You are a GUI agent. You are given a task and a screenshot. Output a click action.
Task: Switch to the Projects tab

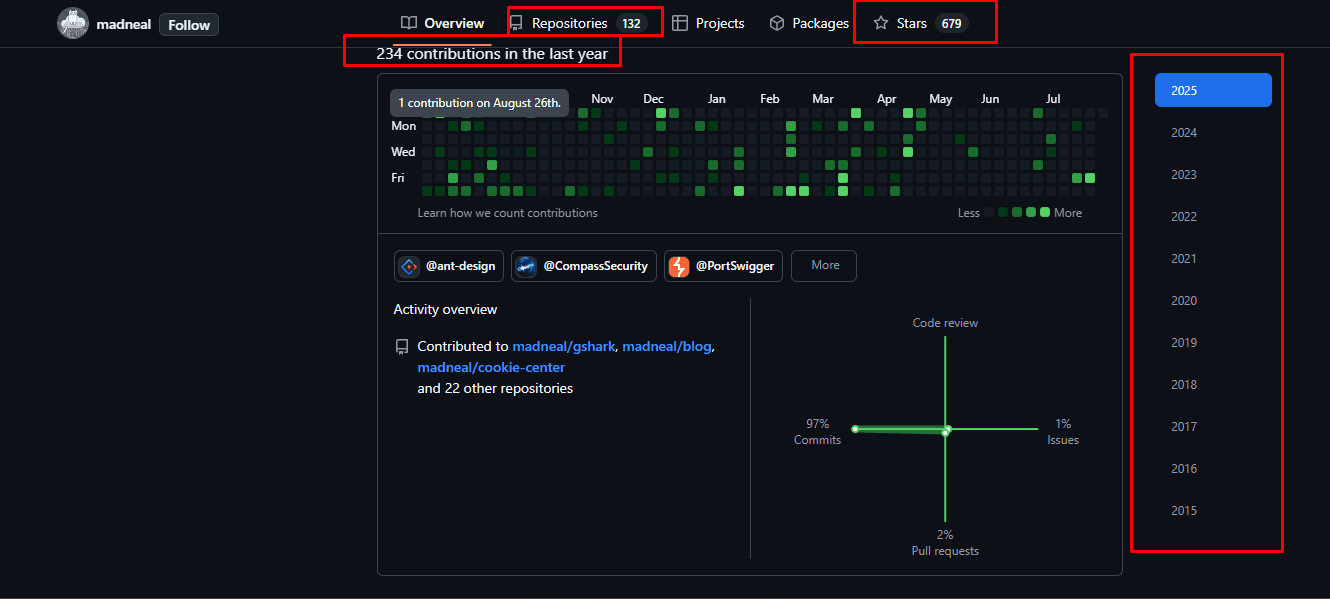pyautogui.click(x=708, y=23)
